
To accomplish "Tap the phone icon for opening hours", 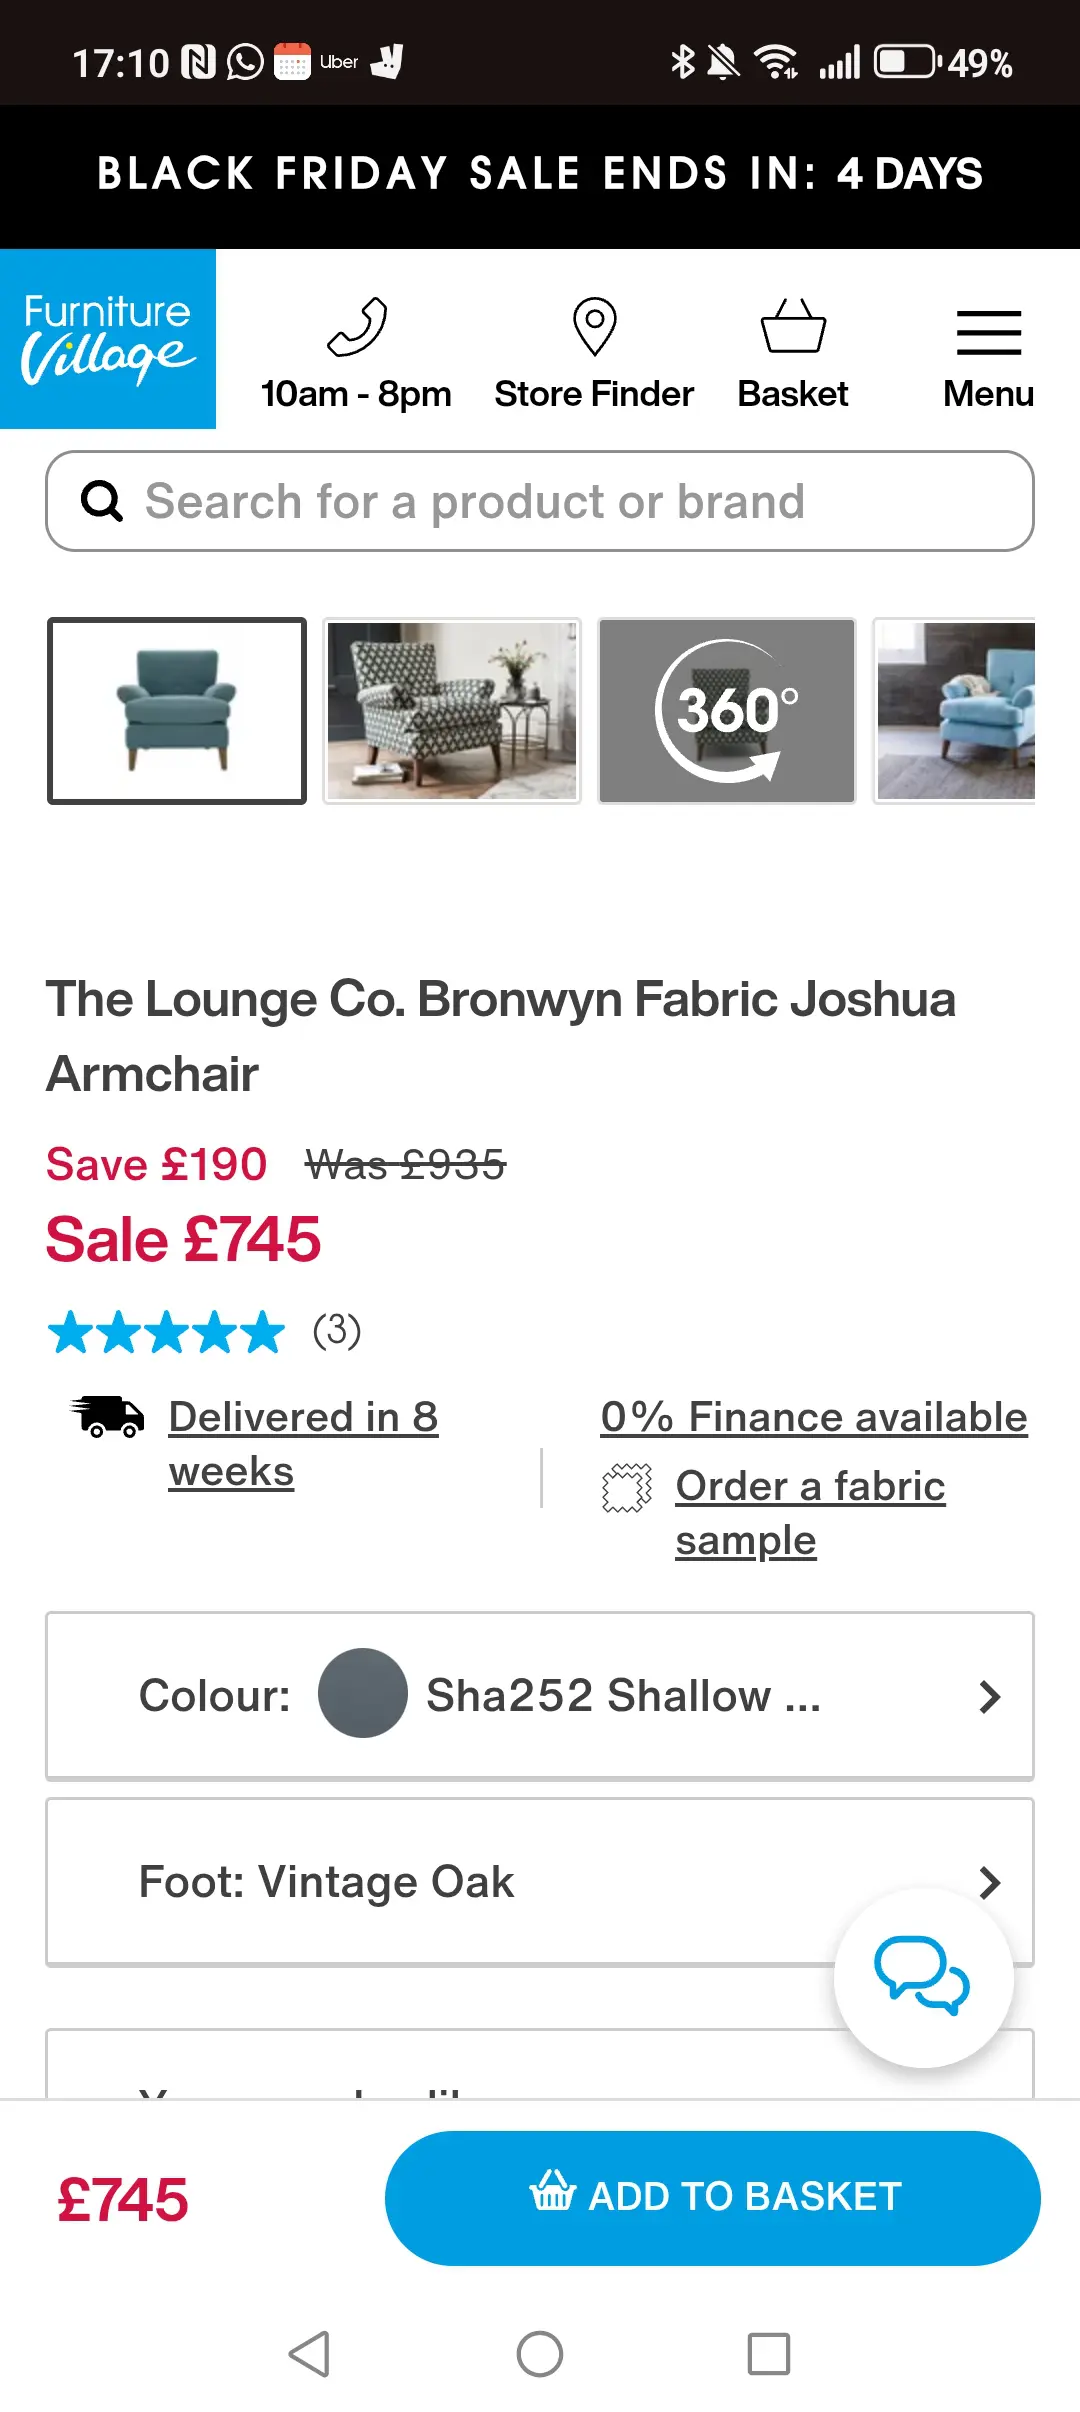I will [356, 328].
